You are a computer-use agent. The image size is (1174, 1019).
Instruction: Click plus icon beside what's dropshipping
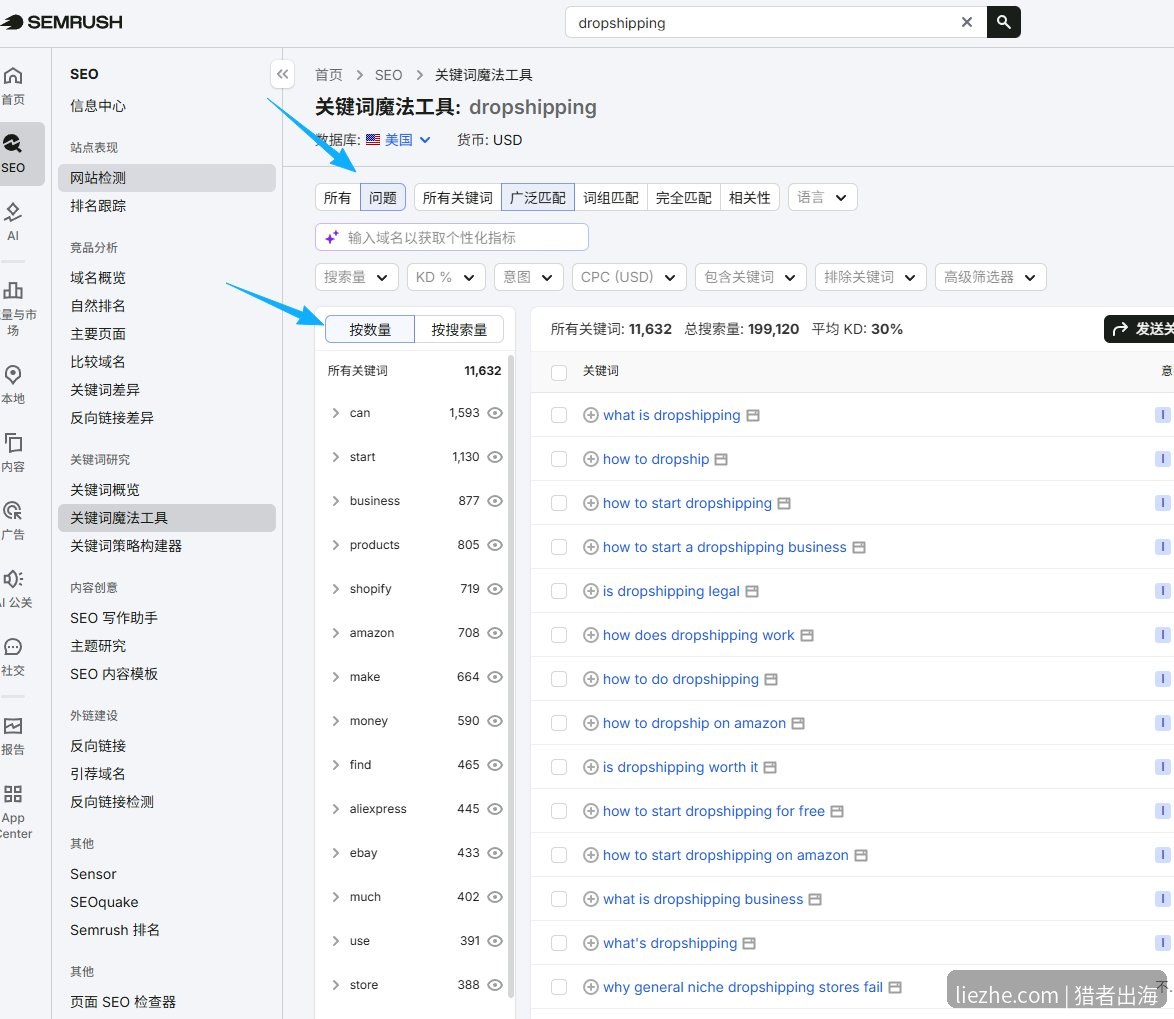click(x=591, y=943)
